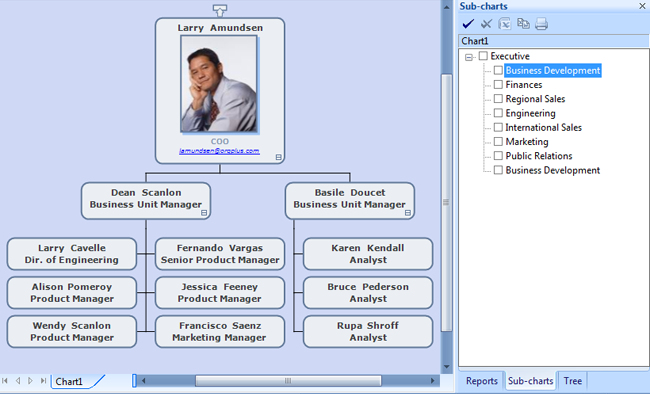This screenshot has height=394, width=650.
Task: Open Larry Amundsen's email link
Action: click(219, 151)
